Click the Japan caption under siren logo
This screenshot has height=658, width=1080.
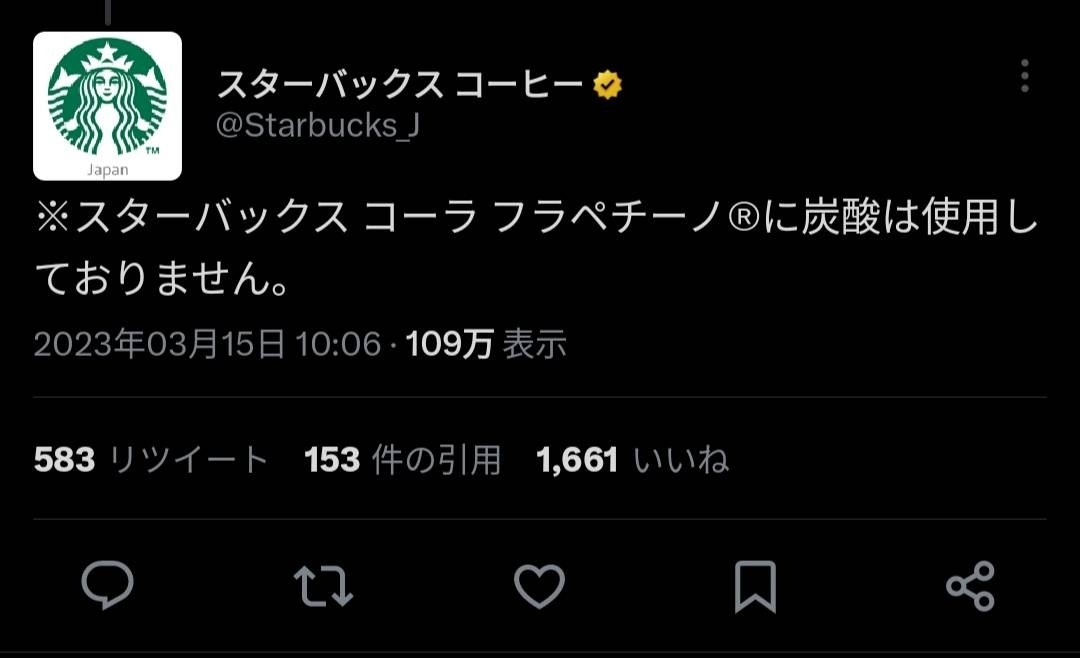[107, 169]
